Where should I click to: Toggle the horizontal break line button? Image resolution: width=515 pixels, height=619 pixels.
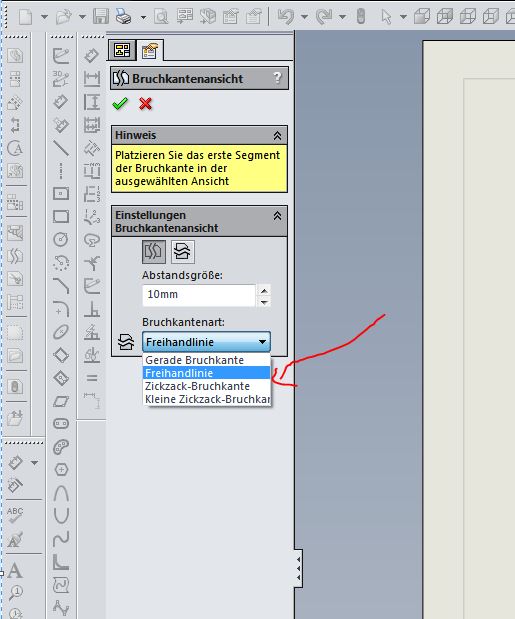183,251
